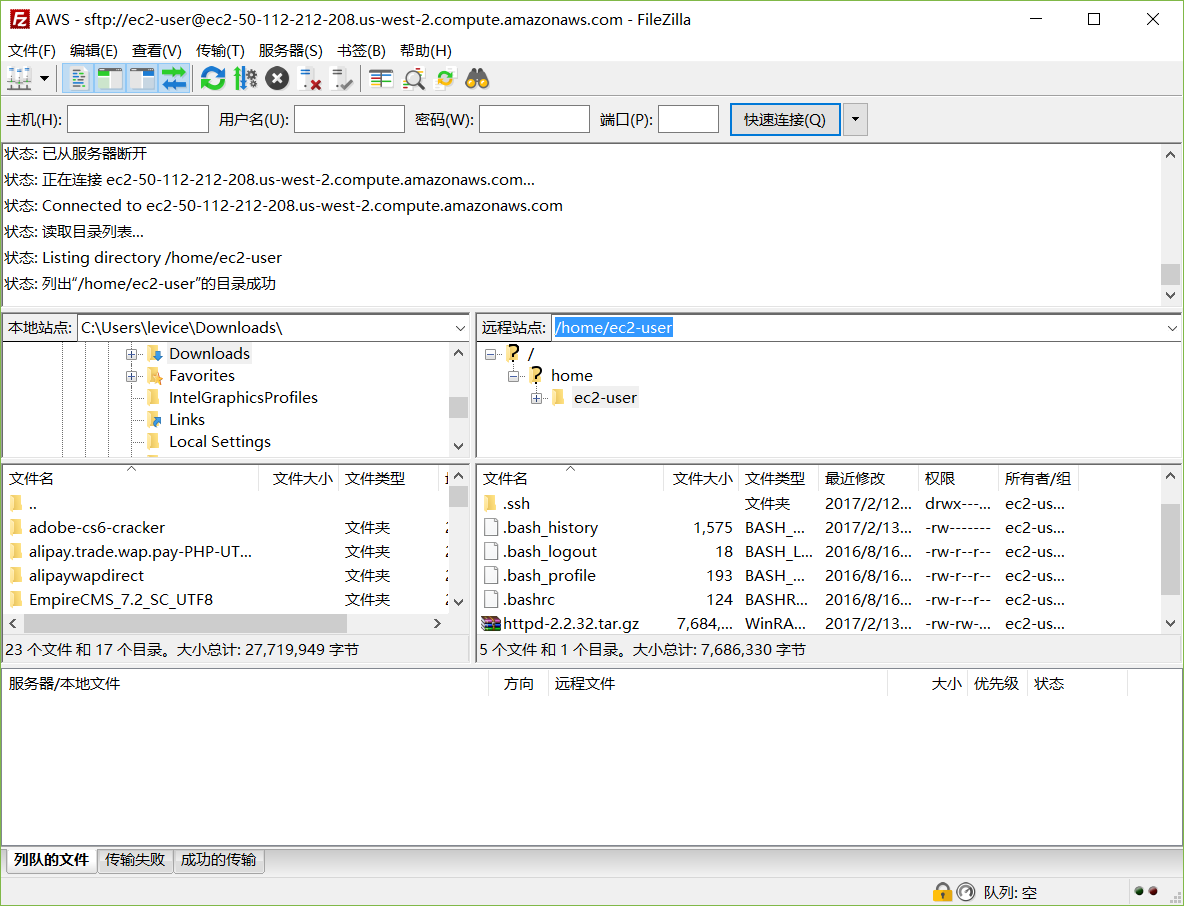The width and height of the screenshot is (1184, 906).
Task: Sort remote files by 最近修改 column
Action: [867, 479]
